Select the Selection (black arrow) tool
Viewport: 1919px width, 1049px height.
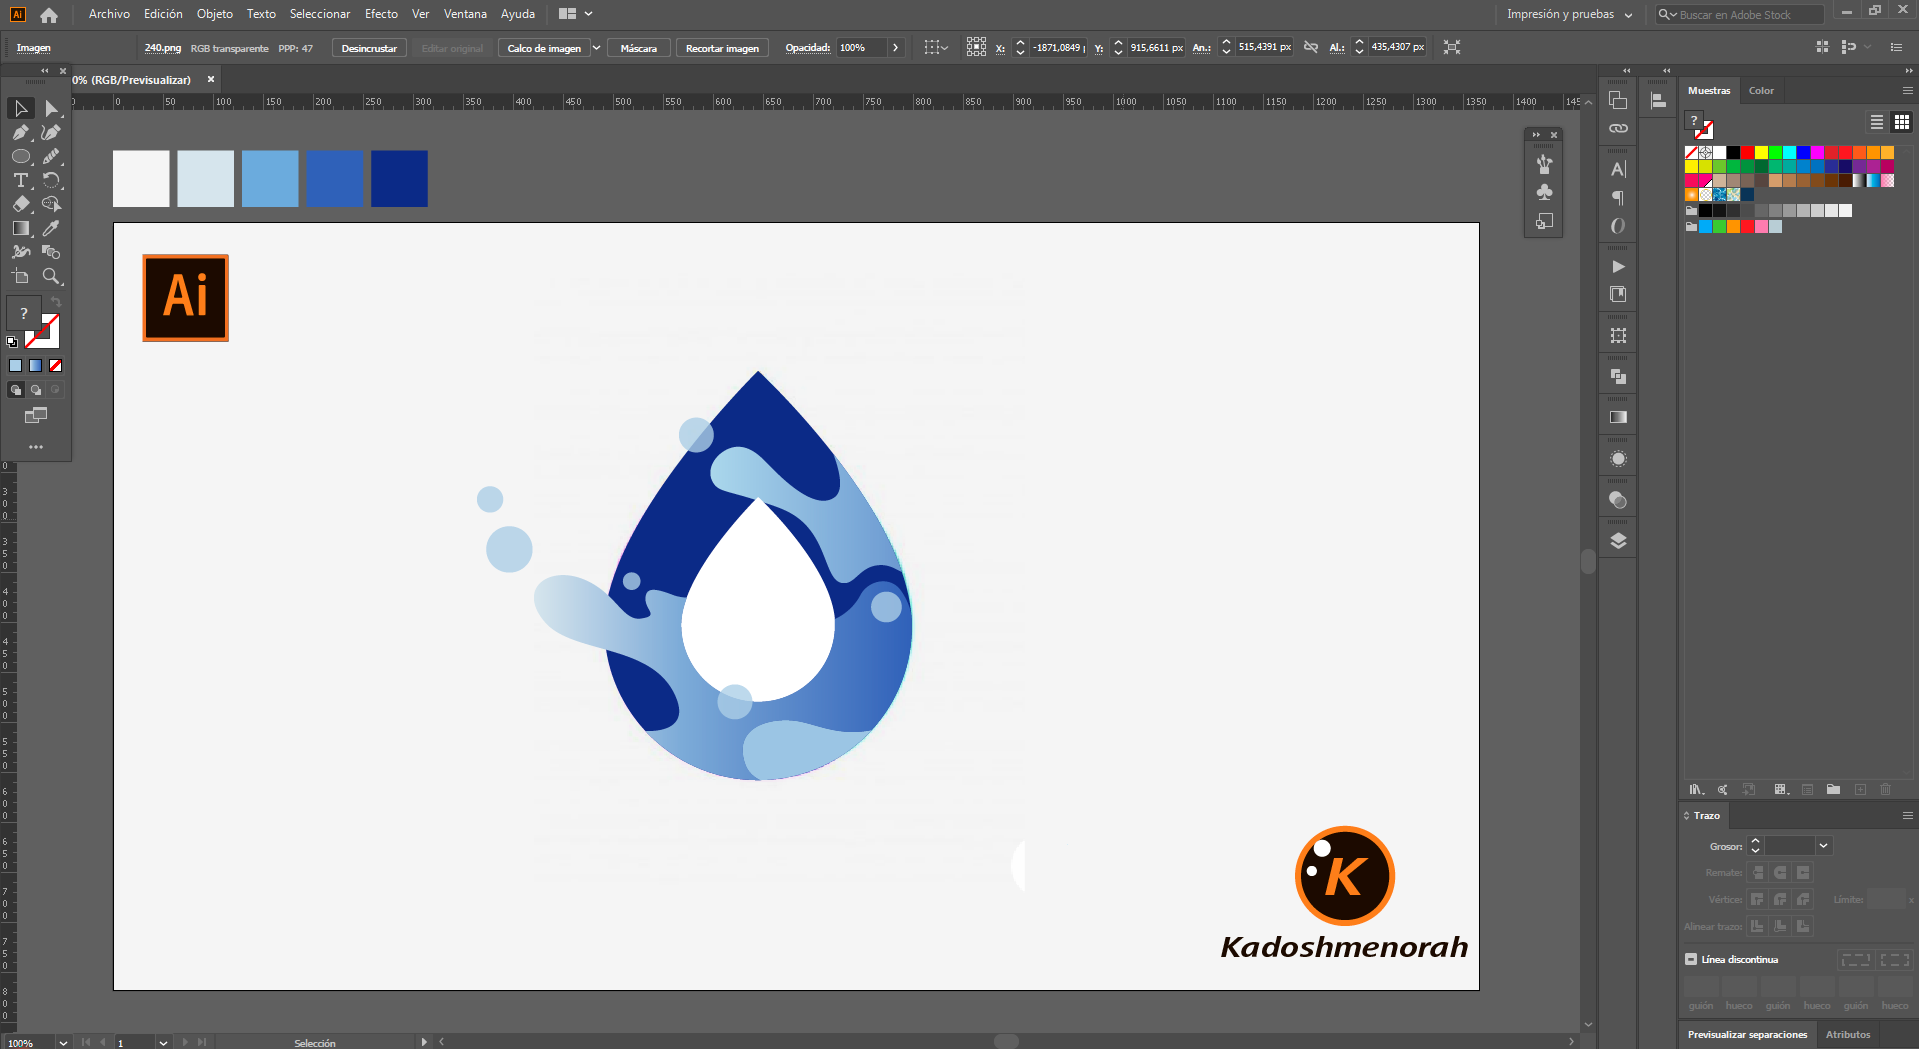21,108
